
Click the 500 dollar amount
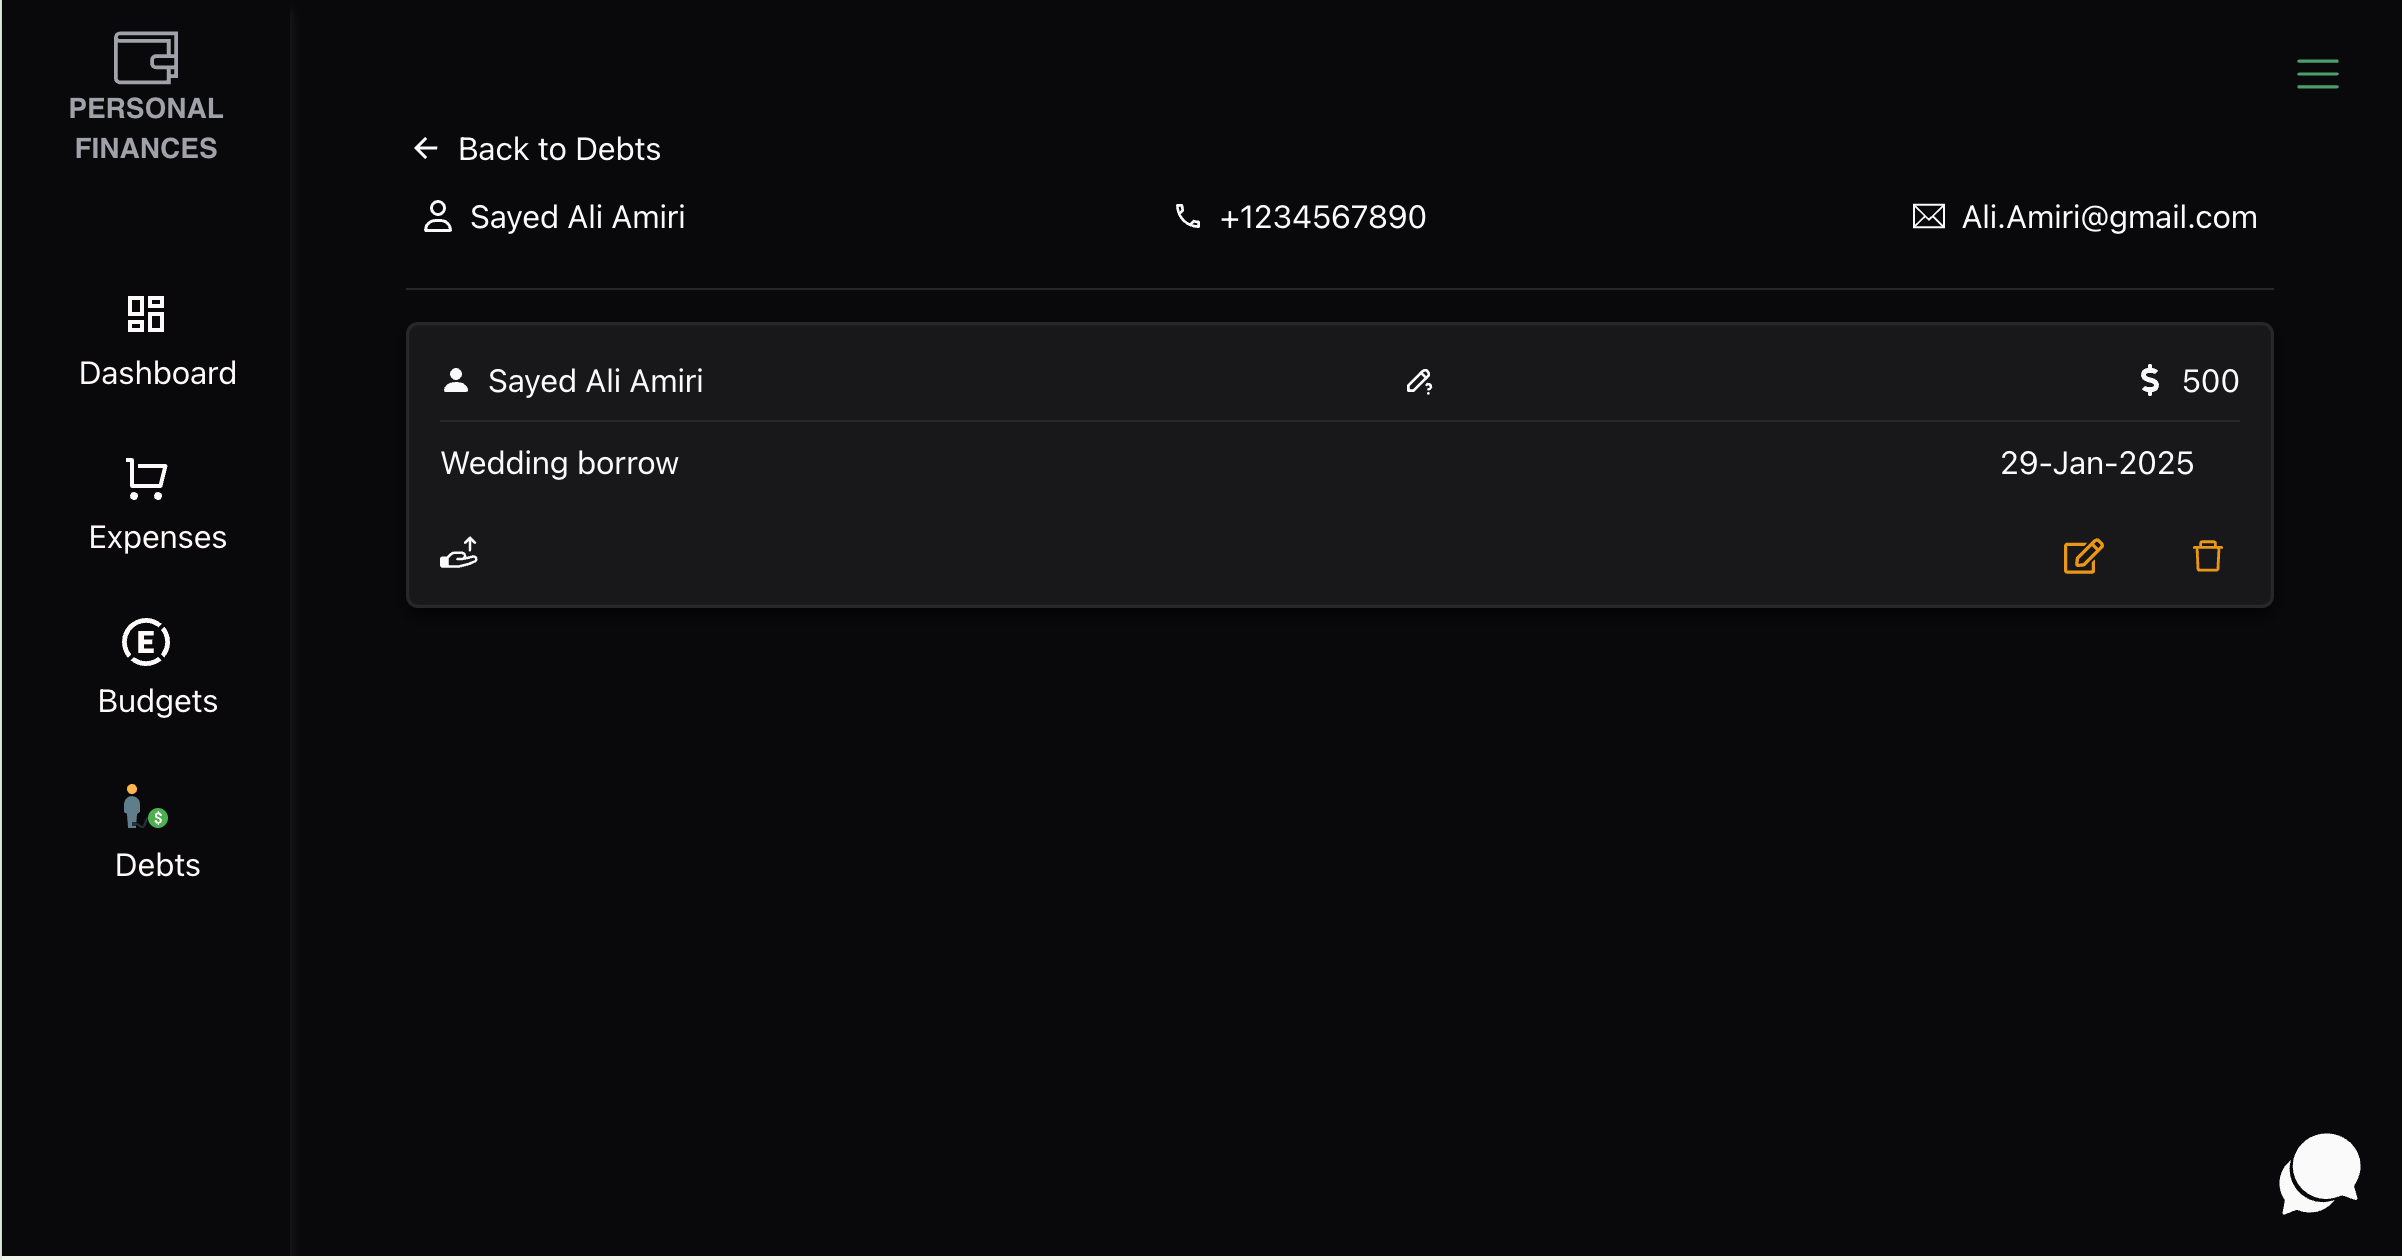pos(2209,381)
